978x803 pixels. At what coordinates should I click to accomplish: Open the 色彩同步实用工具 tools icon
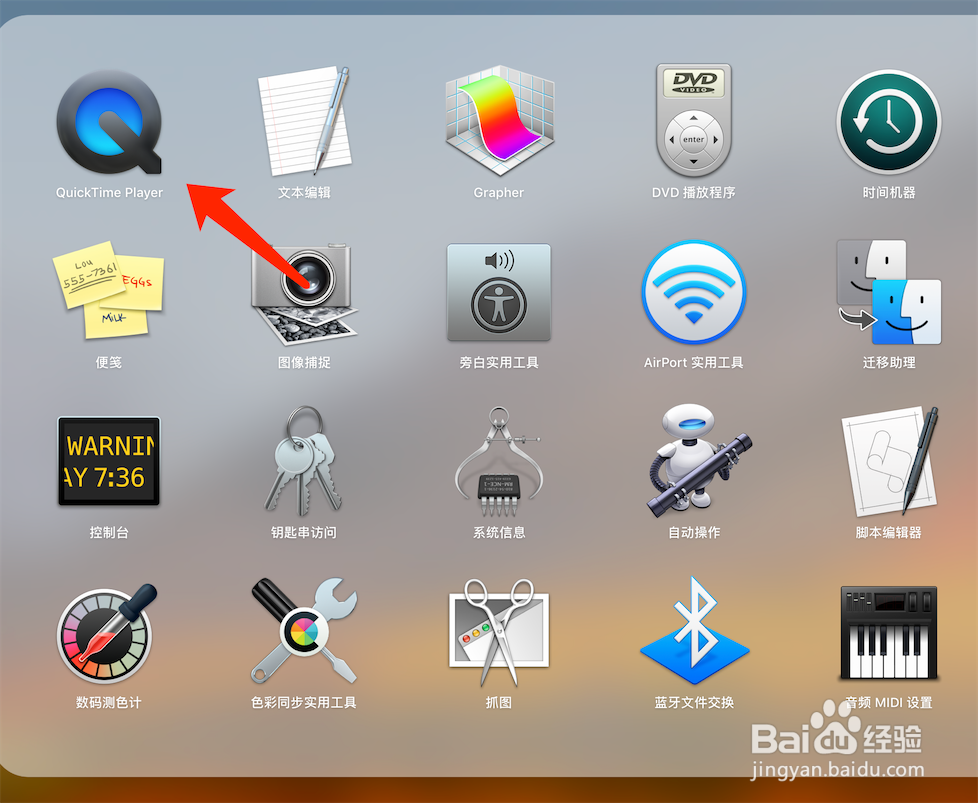point(304,630)
